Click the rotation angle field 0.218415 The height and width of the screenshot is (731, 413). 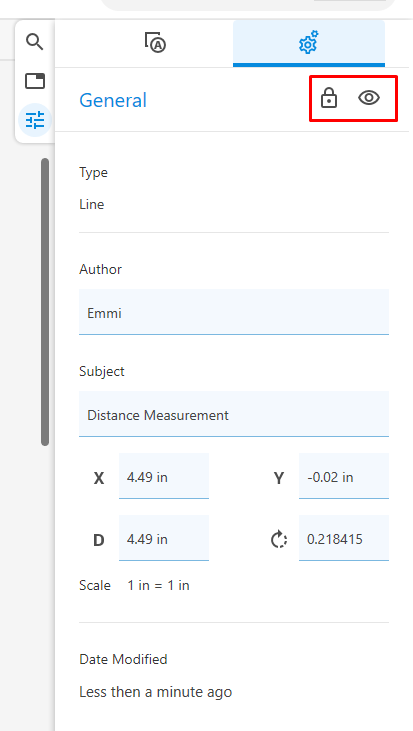click(x=344, y=538)
